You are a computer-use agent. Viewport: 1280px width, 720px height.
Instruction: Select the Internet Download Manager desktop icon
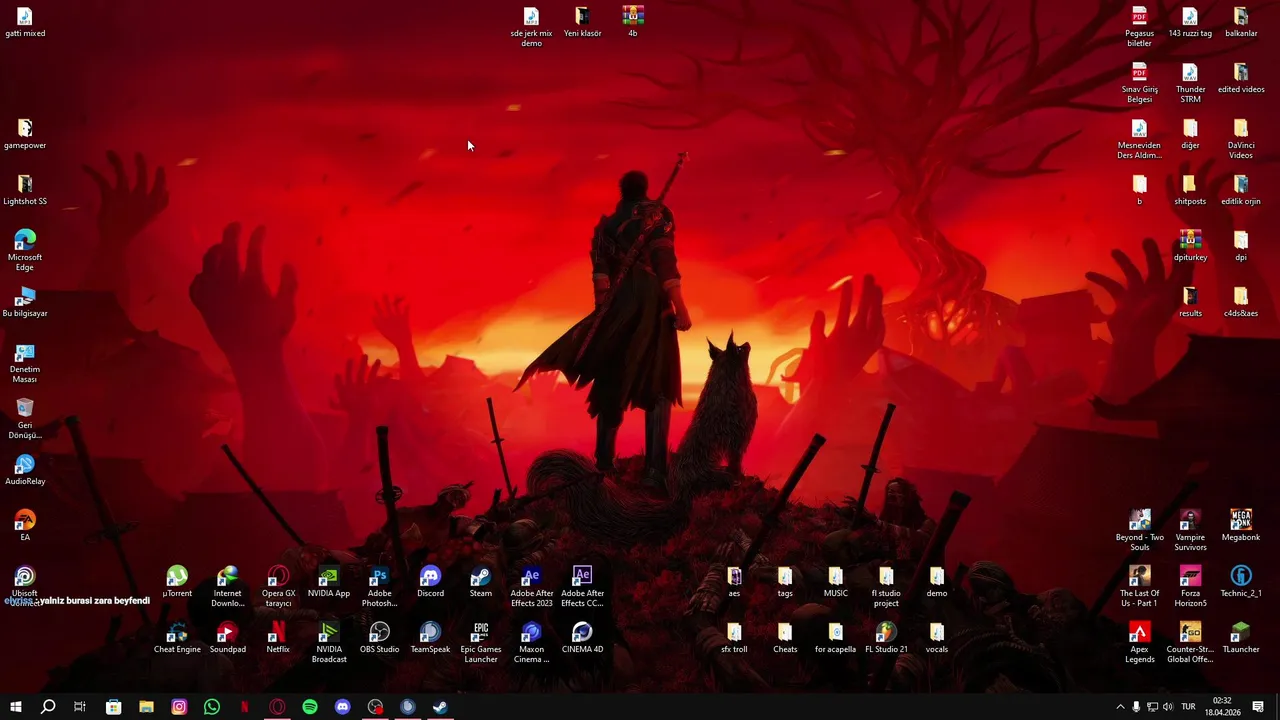[x=227, y=587]
